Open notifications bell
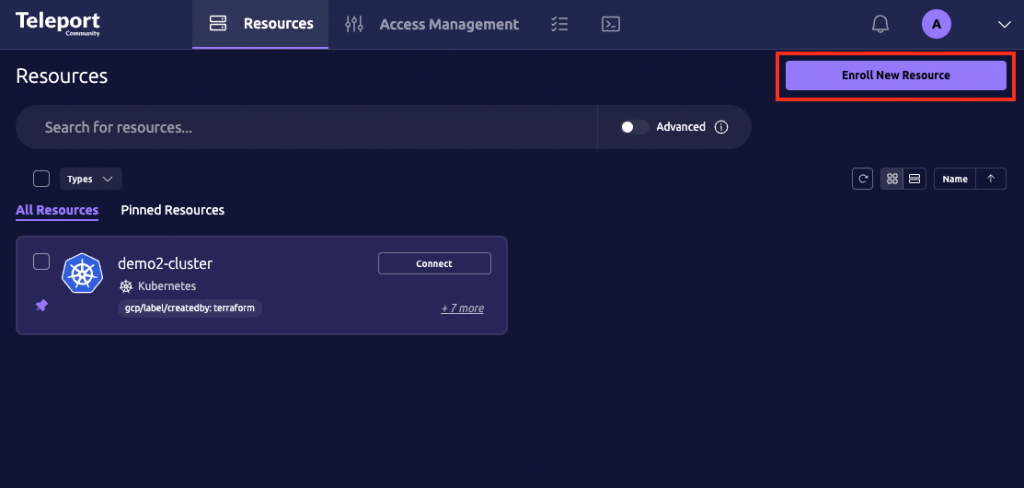Viewport: 1024px width, 488px height. 880,24
